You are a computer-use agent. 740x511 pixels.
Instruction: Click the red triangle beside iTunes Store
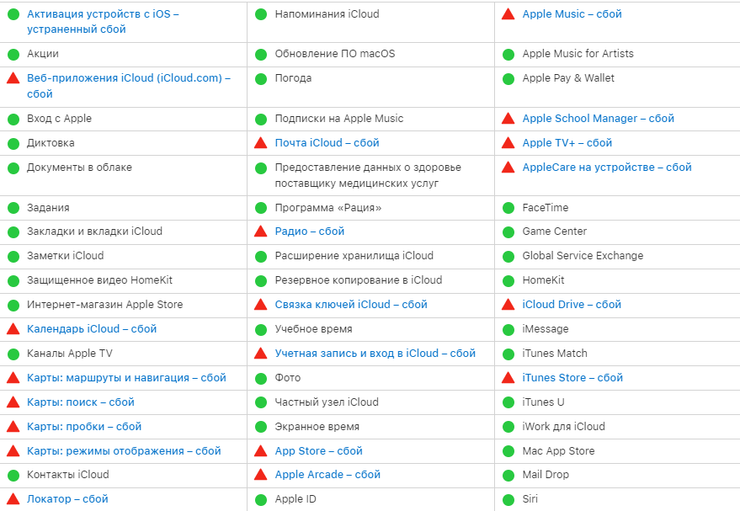pyautogui.click(x=508, y=378)
